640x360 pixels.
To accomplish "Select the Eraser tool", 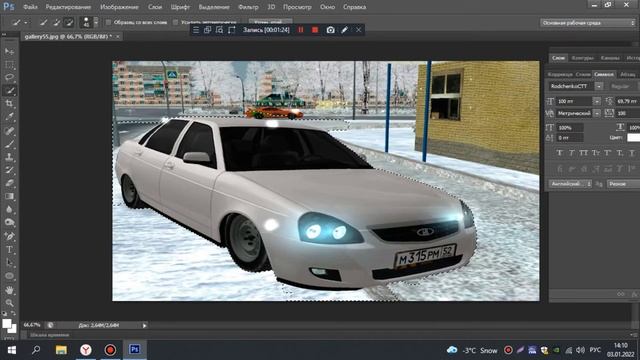I will pyautogui.click(x=9, y=183).
